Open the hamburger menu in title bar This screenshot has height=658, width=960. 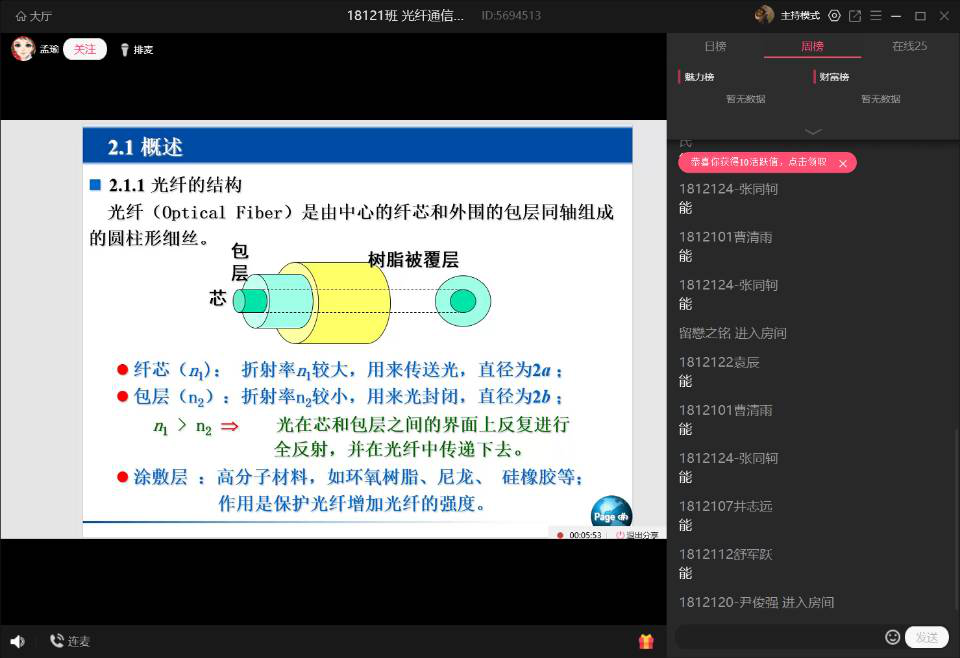pos(876,16)
